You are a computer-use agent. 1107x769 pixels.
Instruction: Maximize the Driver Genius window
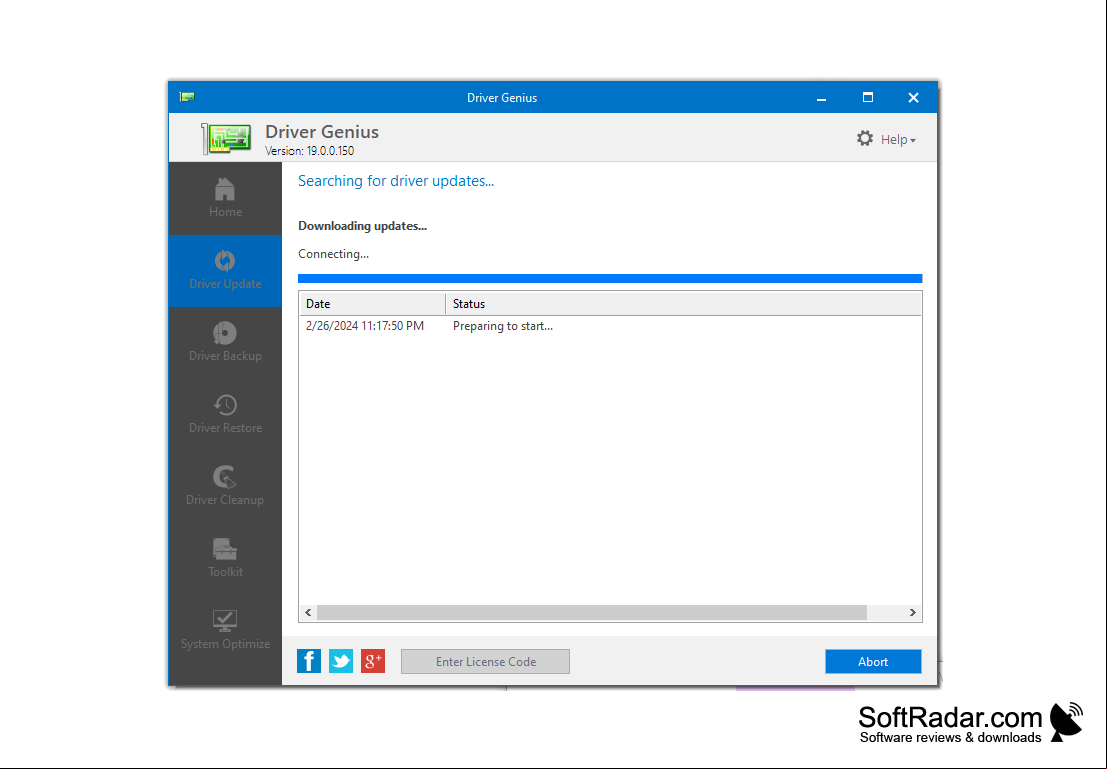(x=868, y=97)
